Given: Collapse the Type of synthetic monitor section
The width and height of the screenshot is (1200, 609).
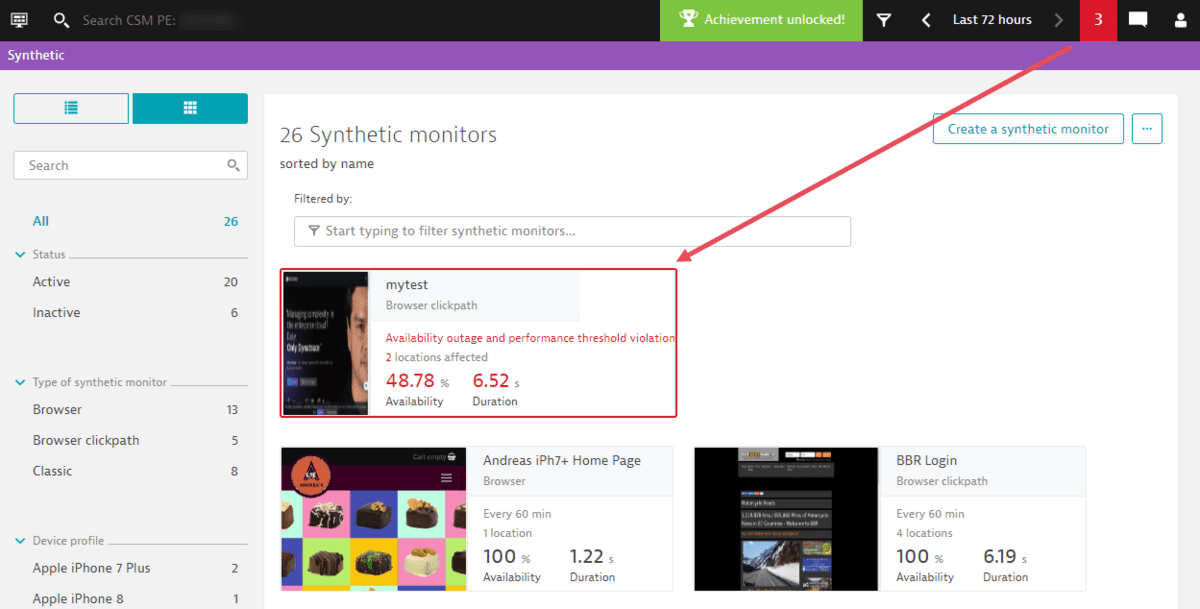Looking at the screenshot, I should point(20,382).
